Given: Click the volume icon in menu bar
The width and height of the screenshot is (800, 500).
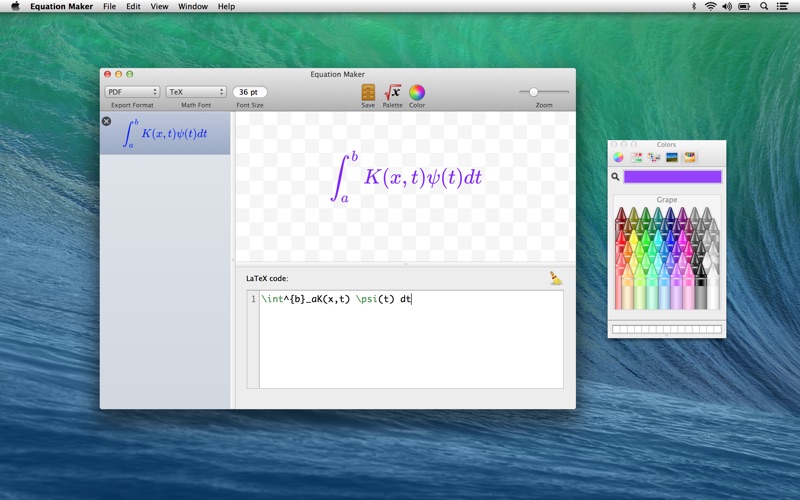Looking at the screenshot, I should (x=727, y=6).
